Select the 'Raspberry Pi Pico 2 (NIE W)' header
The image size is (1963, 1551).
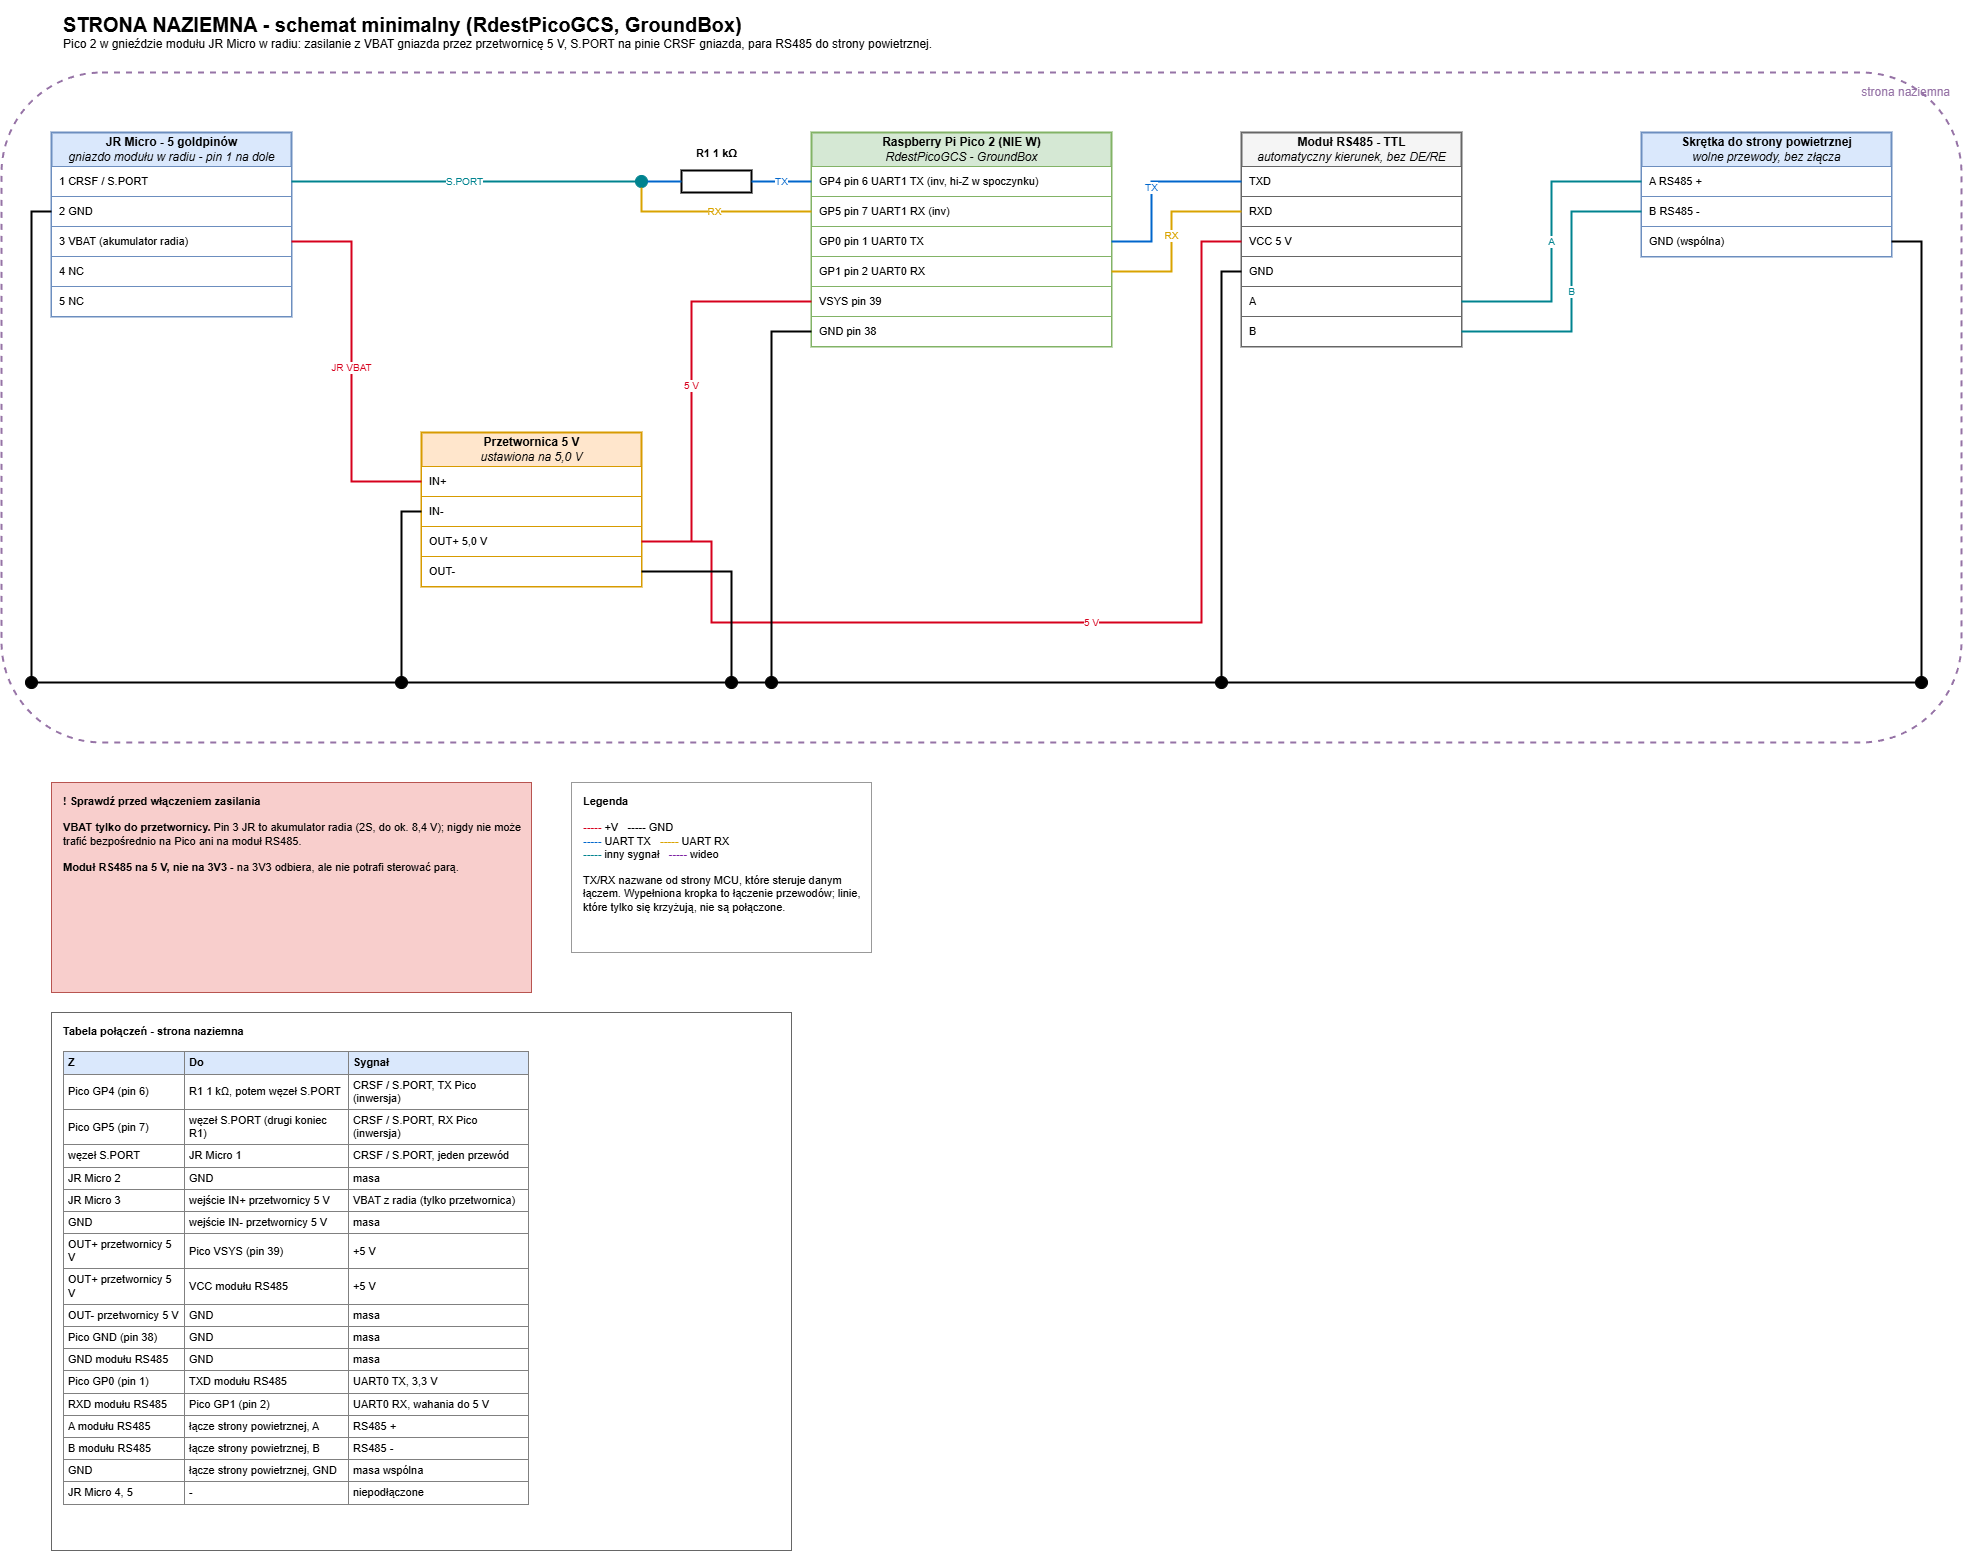click(961, 149)
